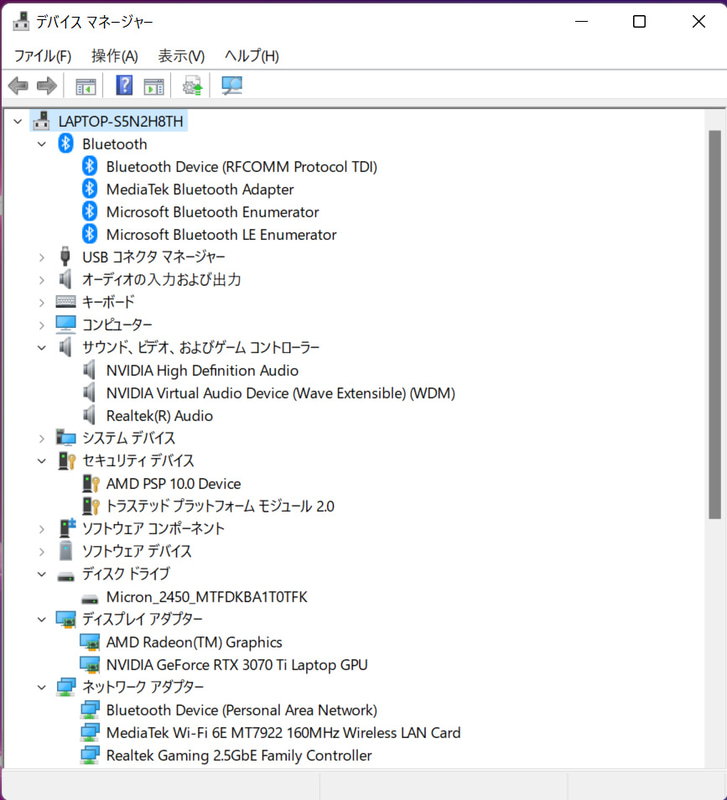727x800 pixels.
Task: Click the システム デバイス category icon
Action: pyautogui.click(x=65, y=437)
